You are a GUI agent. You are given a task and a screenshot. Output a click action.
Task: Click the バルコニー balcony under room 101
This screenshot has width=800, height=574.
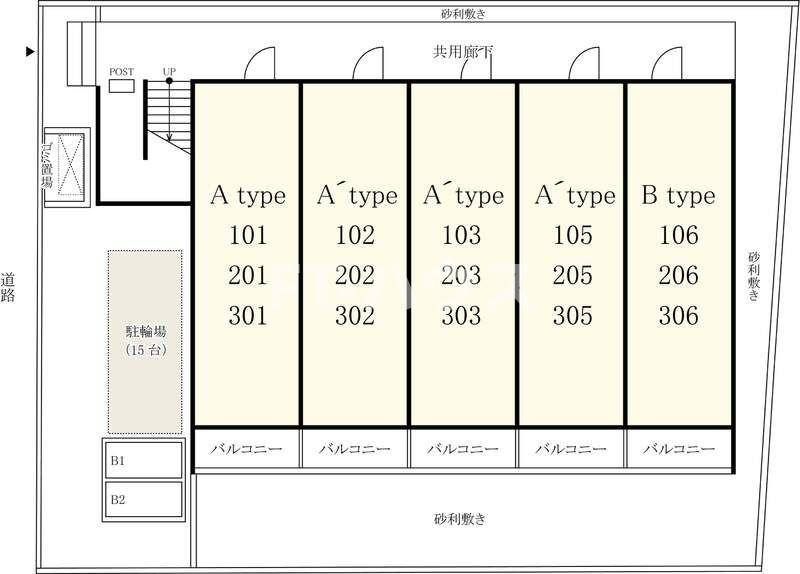coord(247,449)
